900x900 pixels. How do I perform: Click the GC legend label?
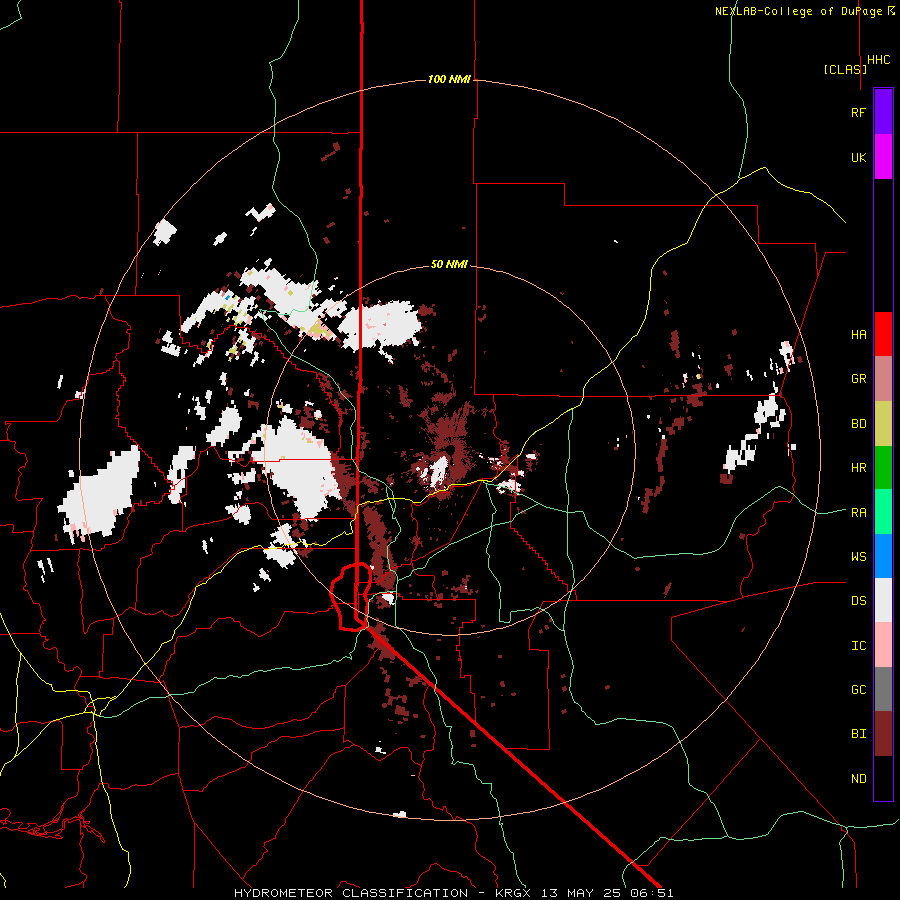859,690
